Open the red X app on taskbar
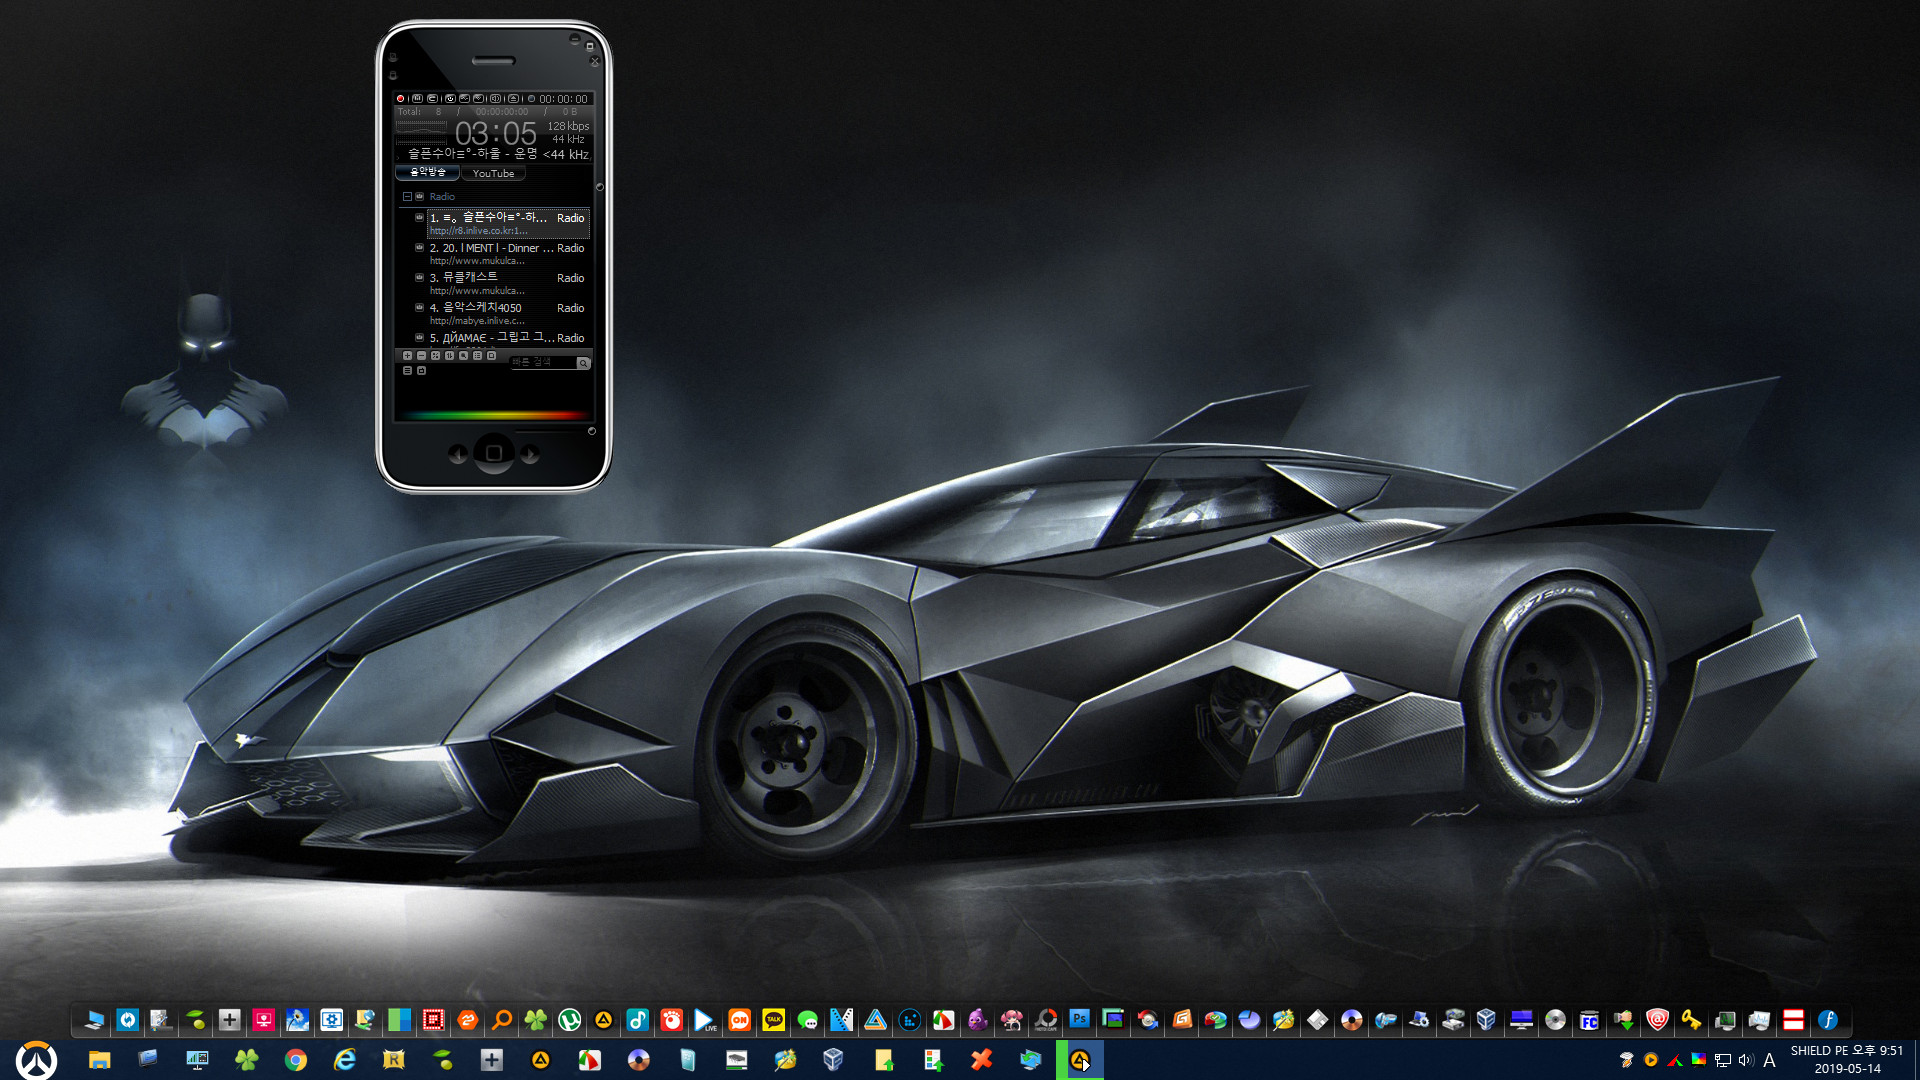1920x1080 pixels. point(981,1060)
